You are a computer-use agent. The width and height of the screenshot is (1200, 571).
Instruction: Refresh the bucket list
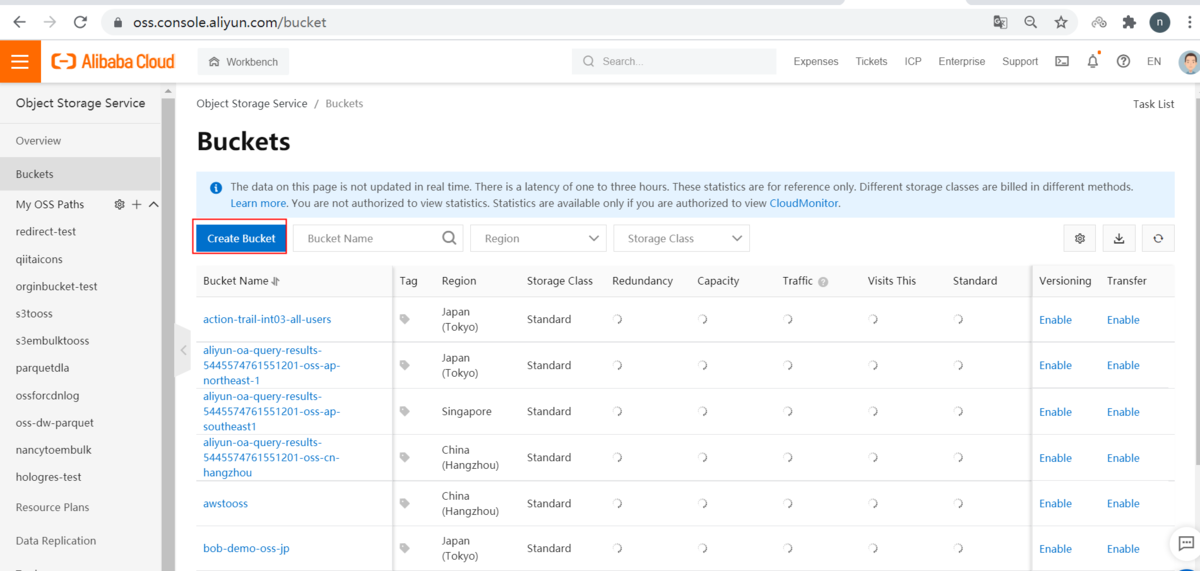[x=1158, y=238]
